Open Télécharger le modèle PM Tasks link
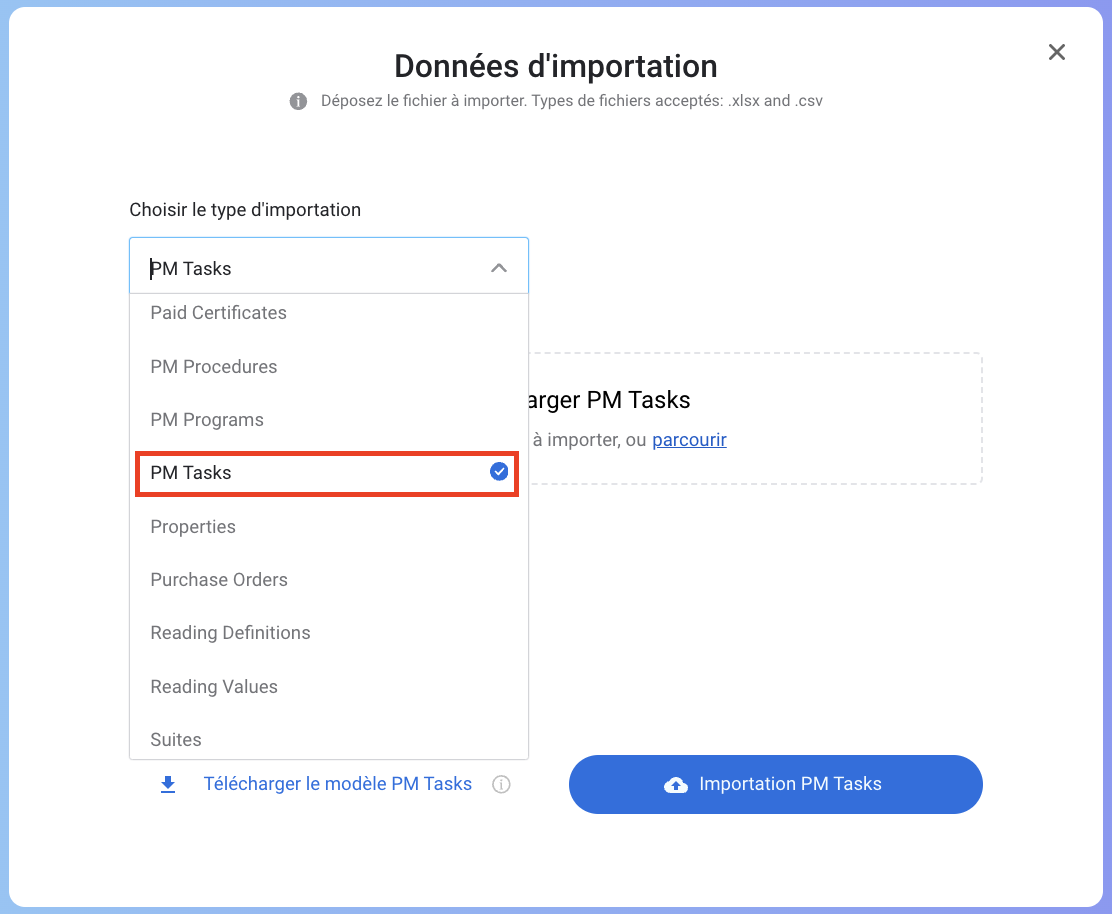Viewport: 1112px width, 914px height. 338,784
